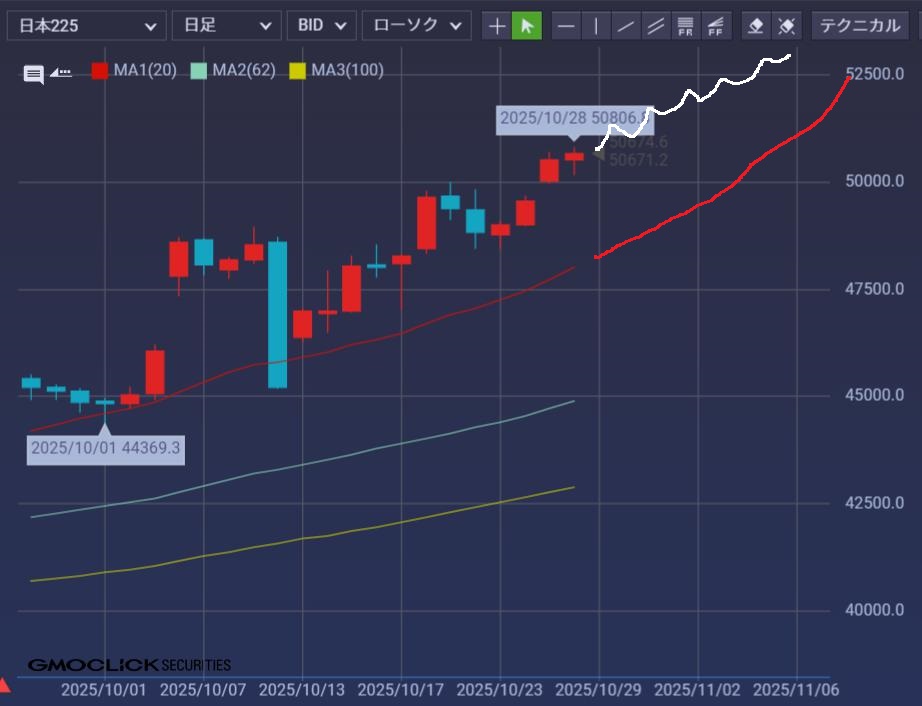Click the red MA1(20) color swatch
Viewport: 922px width, 706px height.
[x=100, y=71]
